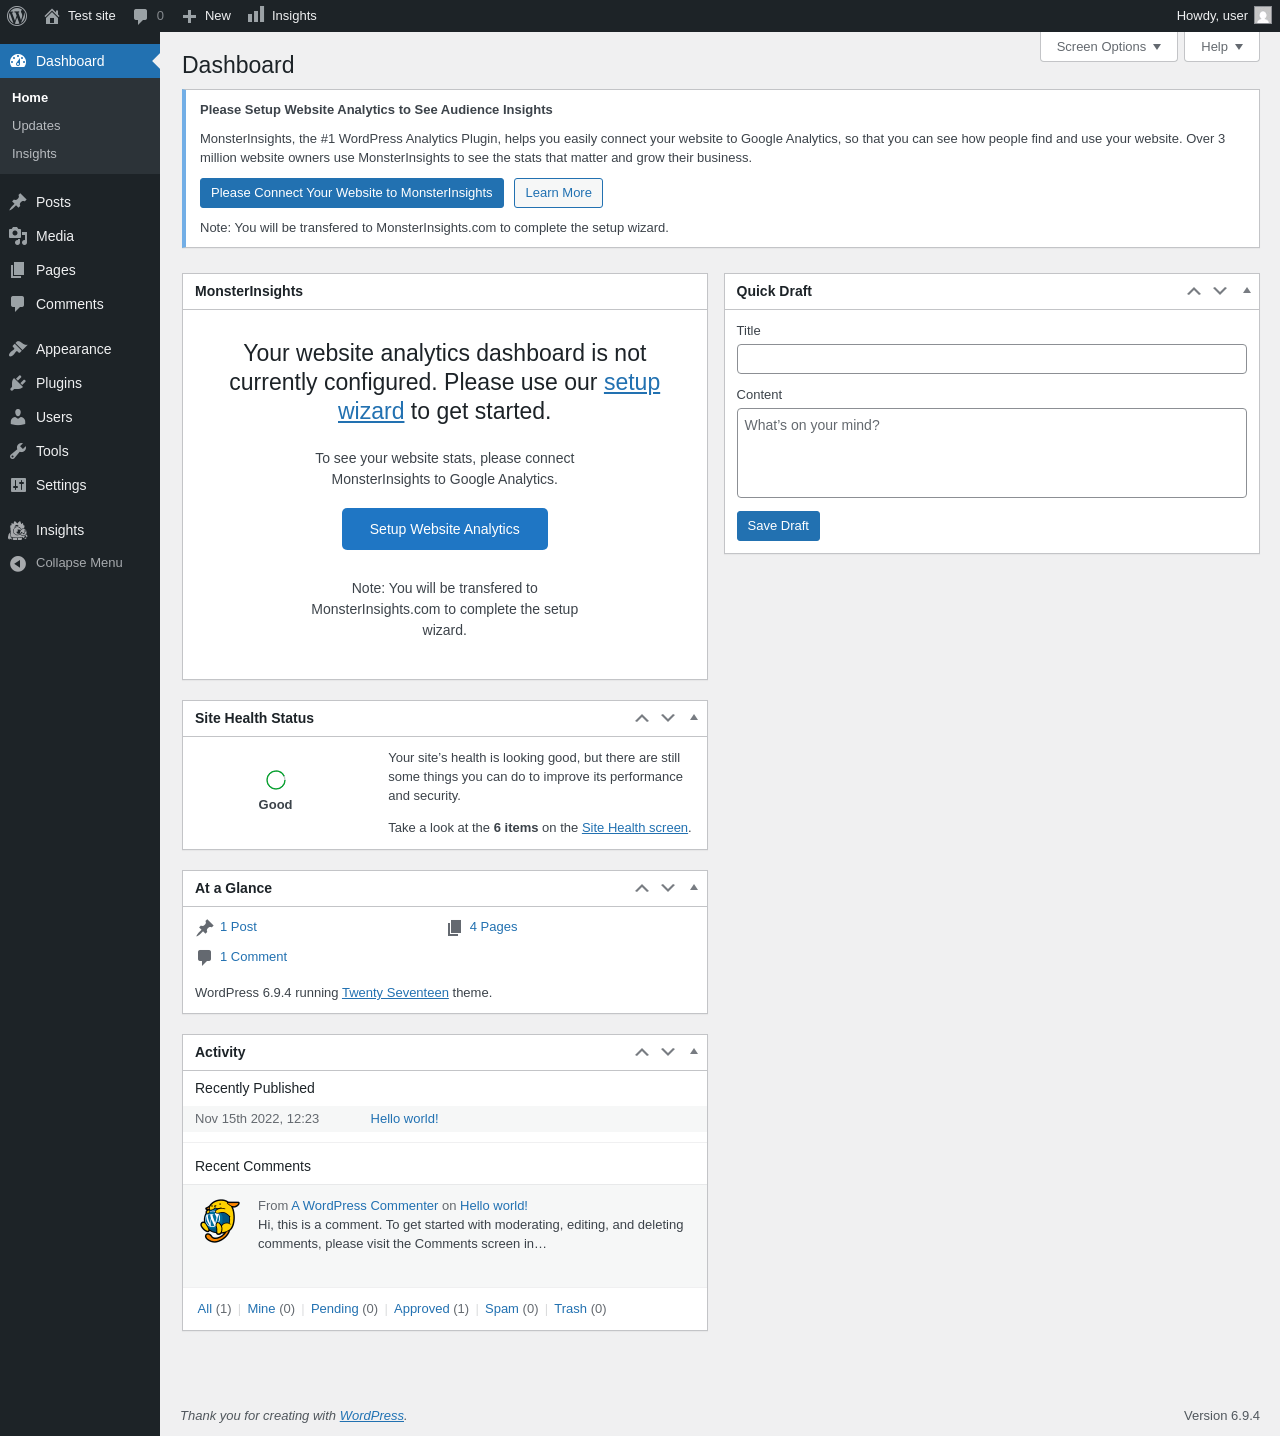1280x1436 pixels.
Task: Open the comments bubble icon in admin bar
Action: [x=141, y=16]
